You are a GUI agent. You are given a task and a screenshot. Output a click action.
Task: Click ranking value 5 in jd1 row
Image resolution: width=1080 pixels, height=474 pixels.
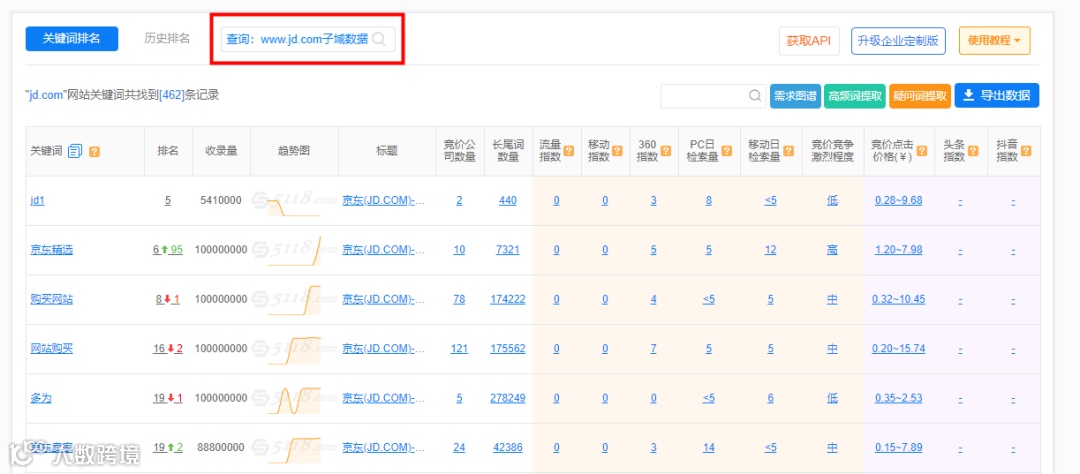point(167,200)
